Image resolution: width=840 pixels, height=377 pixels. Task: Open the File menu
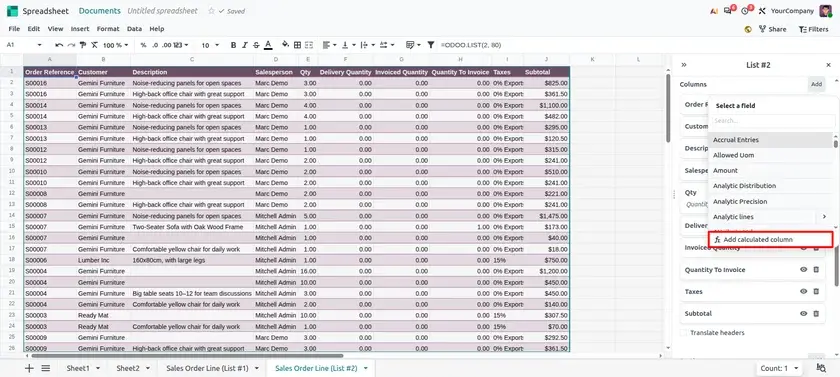(x=14, y=29)
